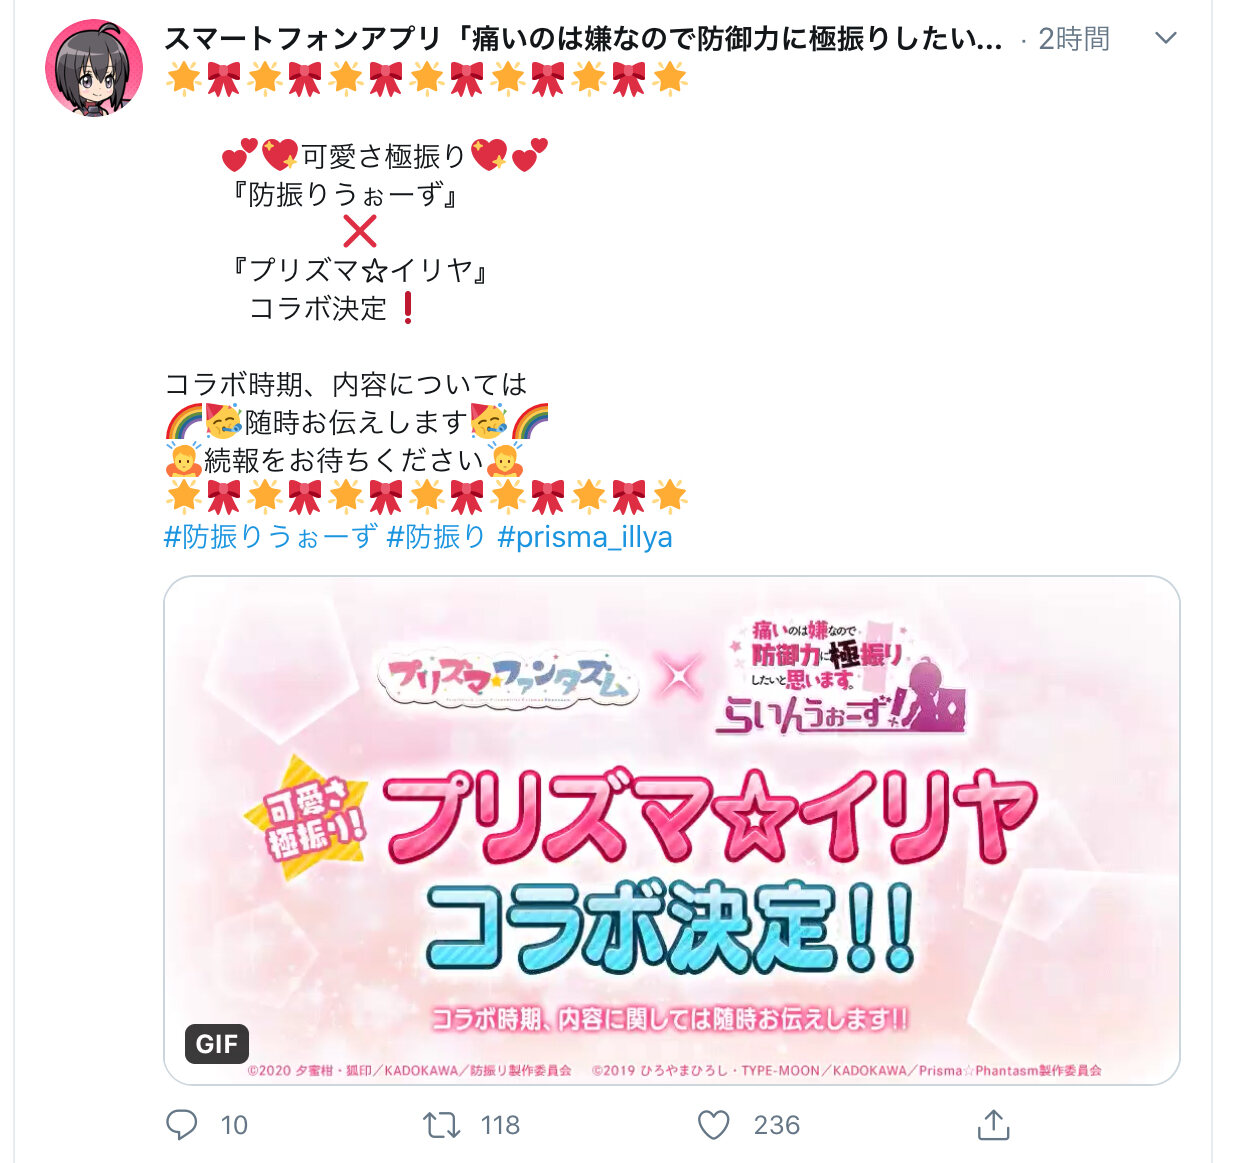This screenshot has width=1233, height=1163.
Task: Click the reply speech bubble icon
Action: click(x=181, y=1125)
